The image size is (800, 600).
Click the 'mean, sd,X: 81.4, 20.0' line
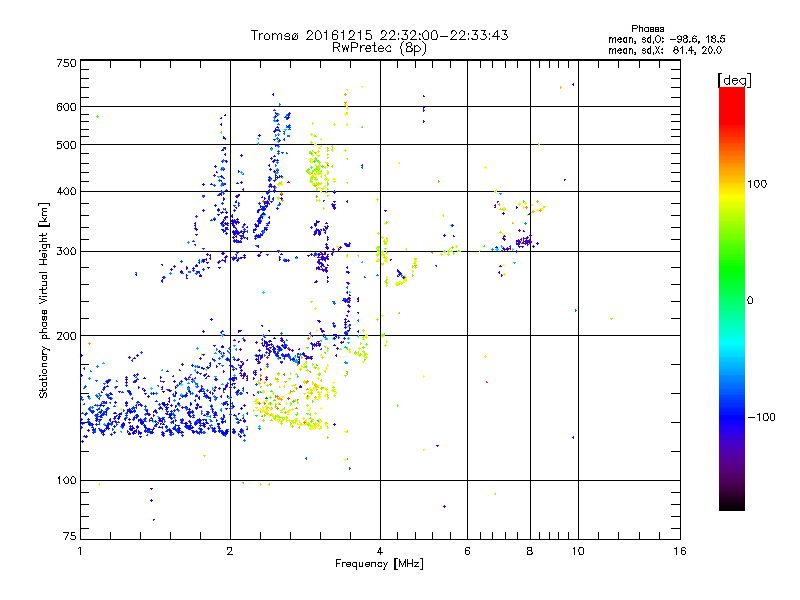[665, 50]
